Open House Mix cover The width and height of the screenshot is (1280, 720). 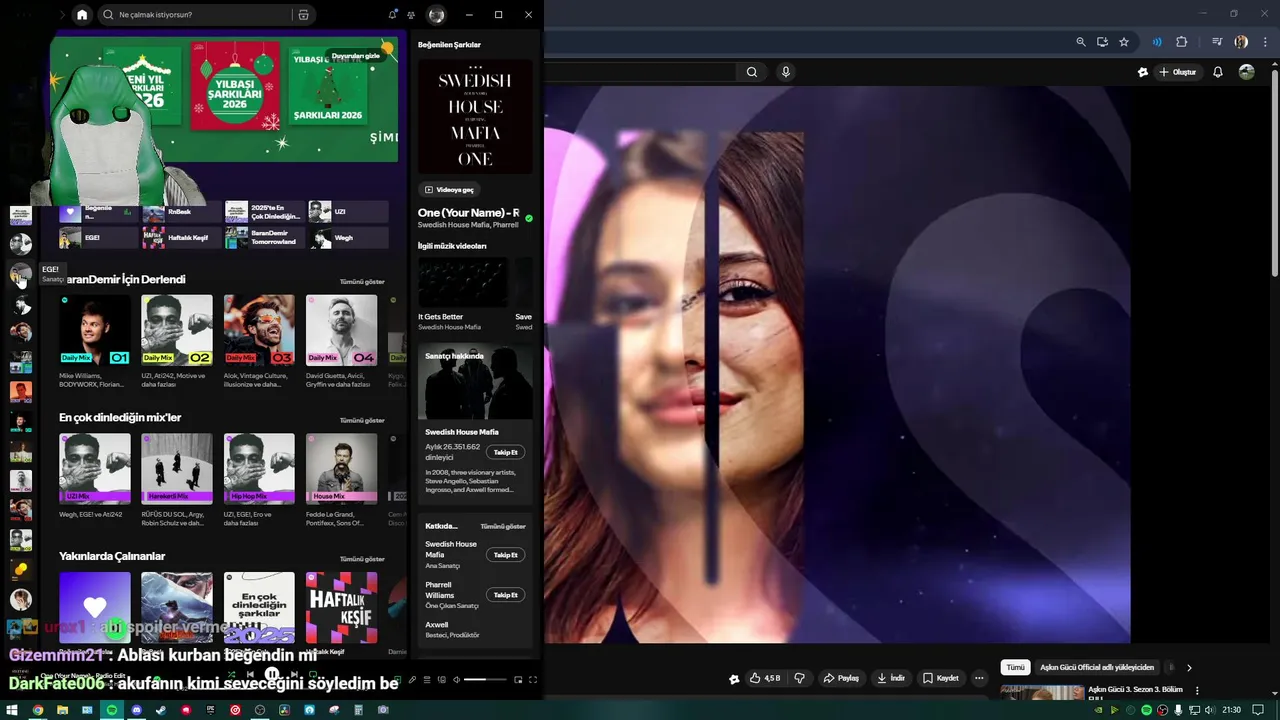(x=341, y=468)
